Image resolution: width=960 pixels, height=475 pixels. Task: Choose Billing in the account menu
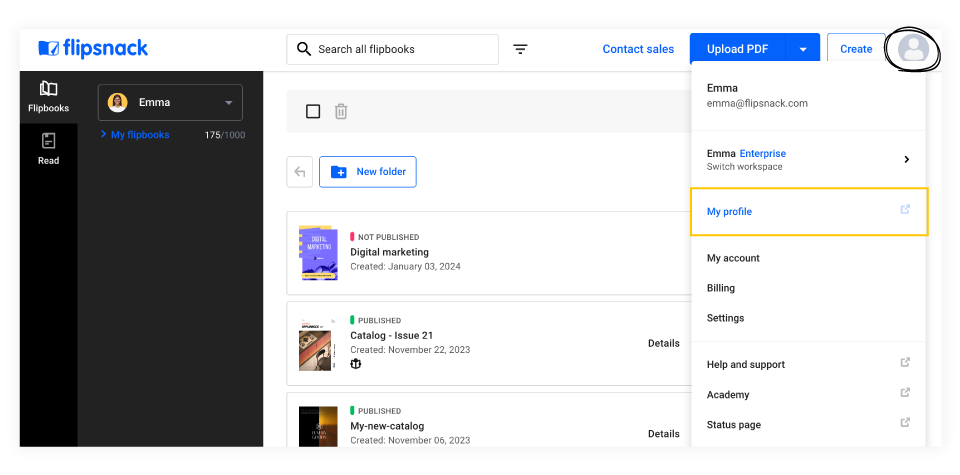[721, 288]
